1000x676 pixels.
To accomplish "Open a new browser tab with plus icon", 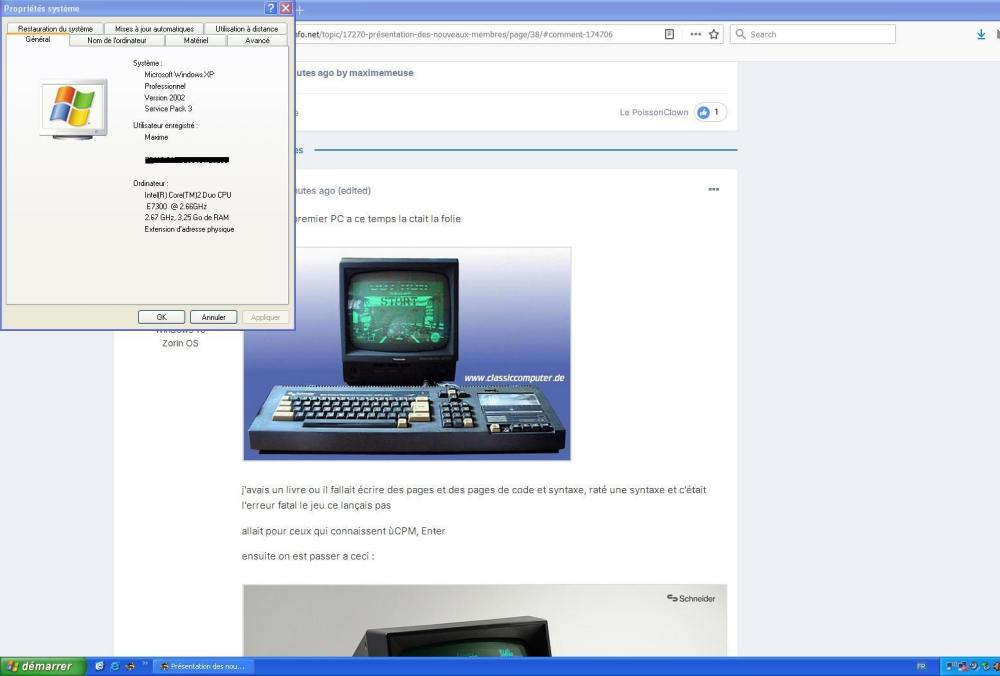I will click(300, 10).
